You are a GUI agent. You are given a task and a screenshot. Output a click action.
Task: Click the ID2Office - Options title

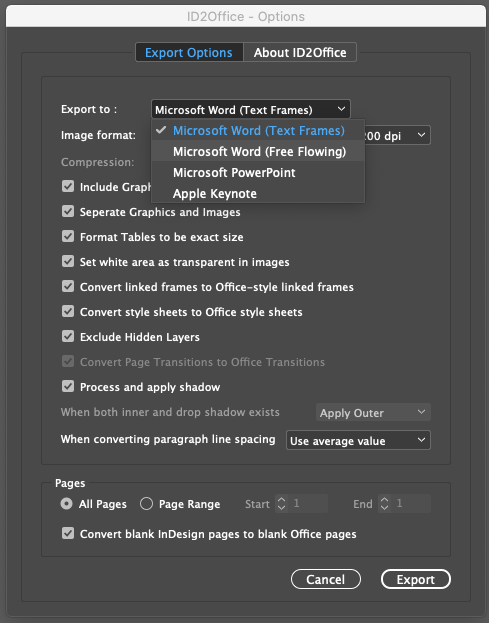[246, 17]
